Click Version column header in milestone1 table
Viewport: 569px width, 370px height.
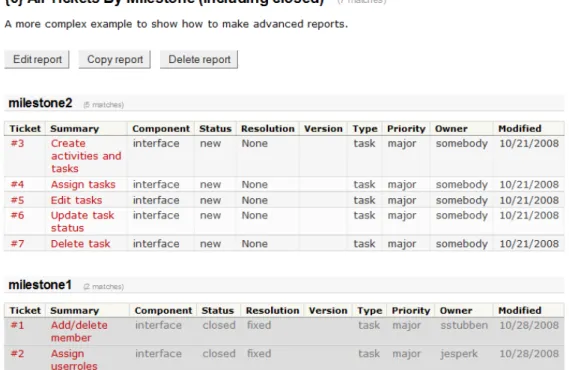click(328, 311)
